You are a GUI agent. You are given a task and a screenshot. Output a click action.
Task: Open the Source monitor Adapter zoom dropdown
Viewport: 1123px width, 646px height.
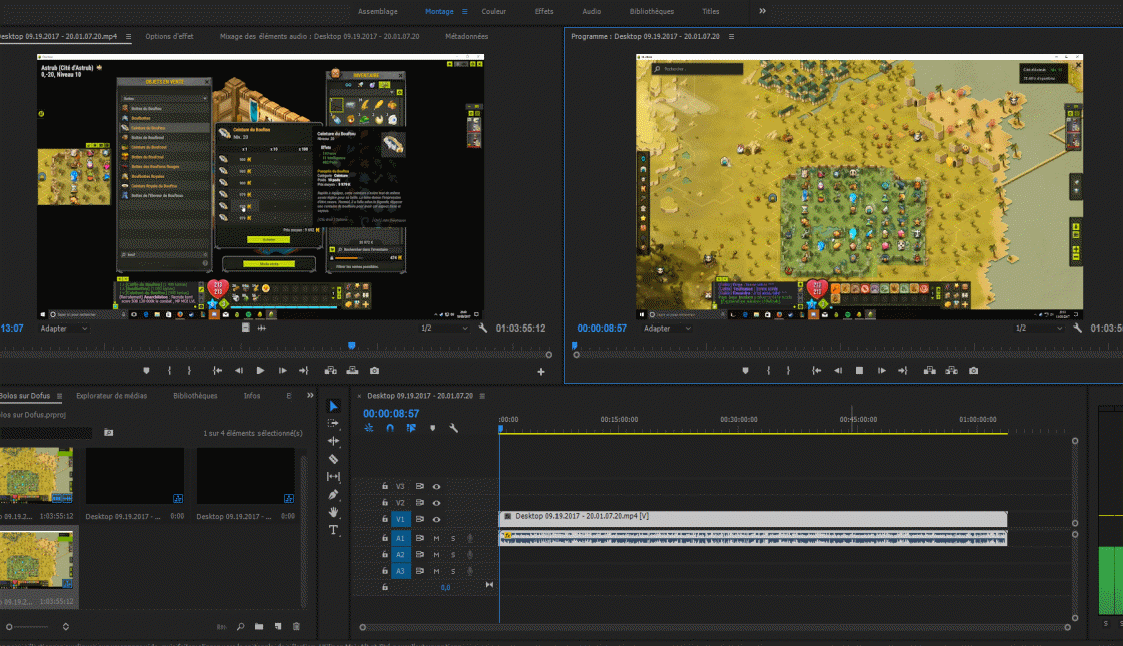point(64,329)
